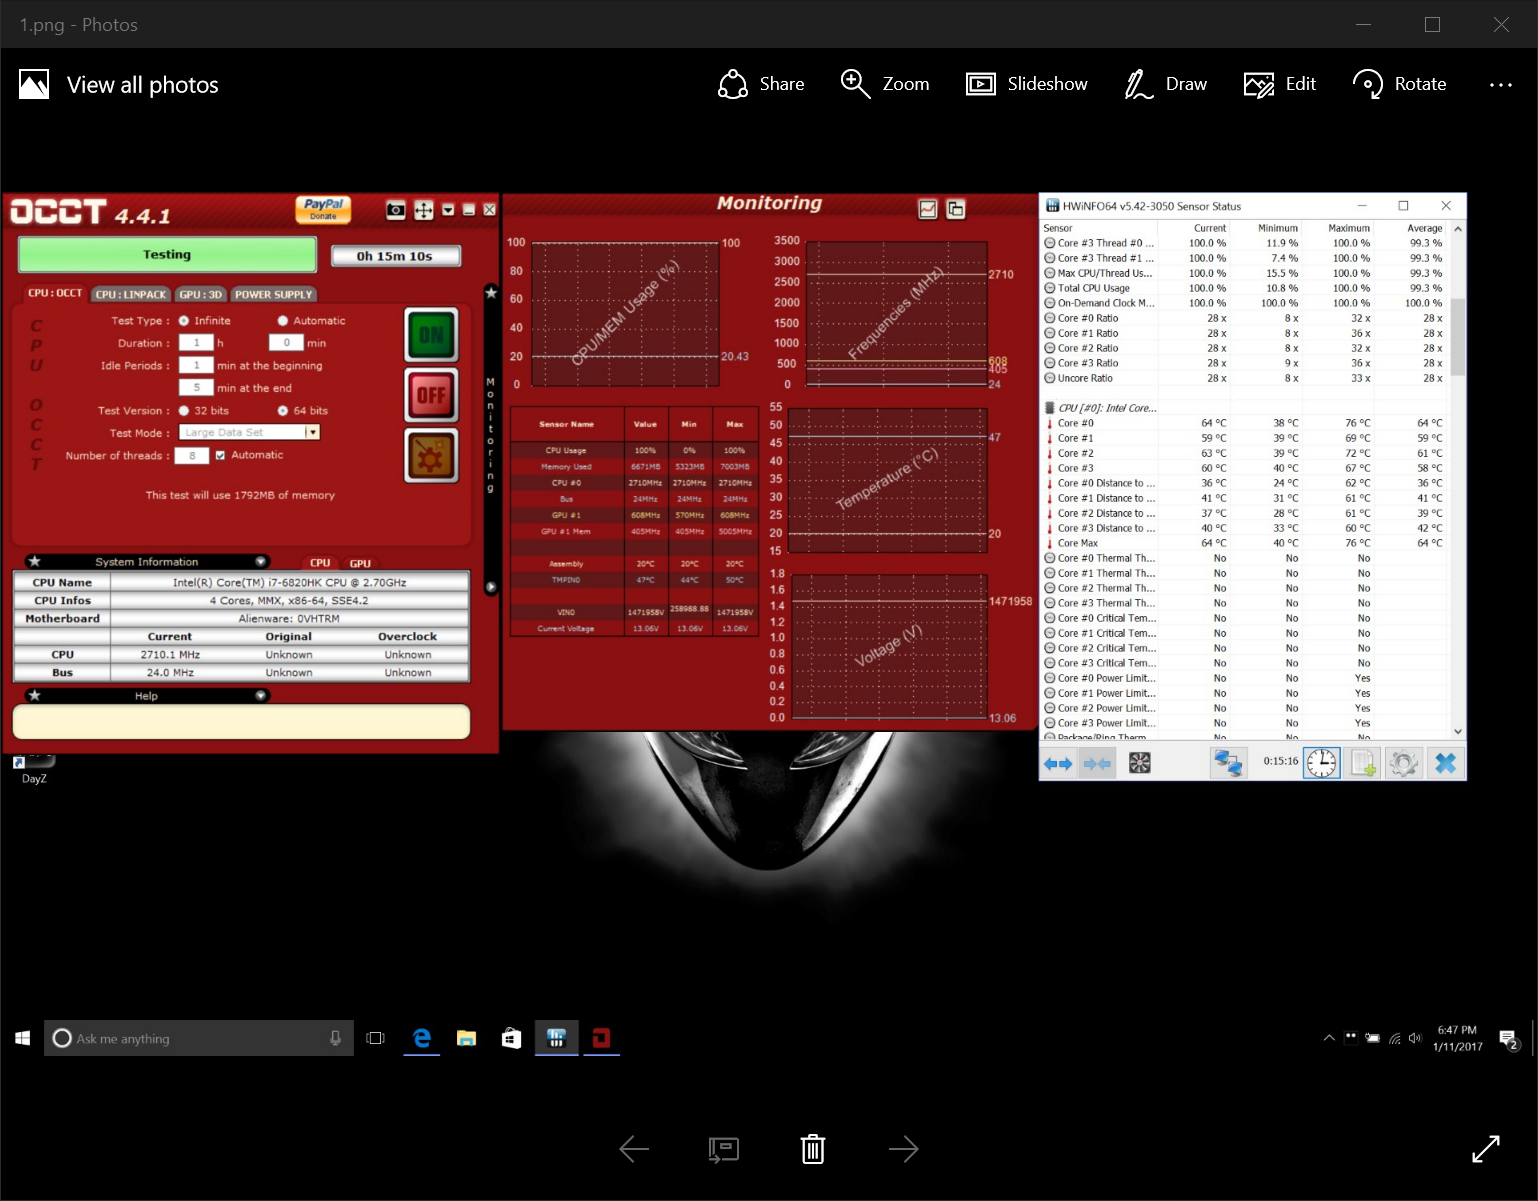Click the PayPal Donate button in OCCT
The width and height of the screenshot is (1538, 1201).
323,209
